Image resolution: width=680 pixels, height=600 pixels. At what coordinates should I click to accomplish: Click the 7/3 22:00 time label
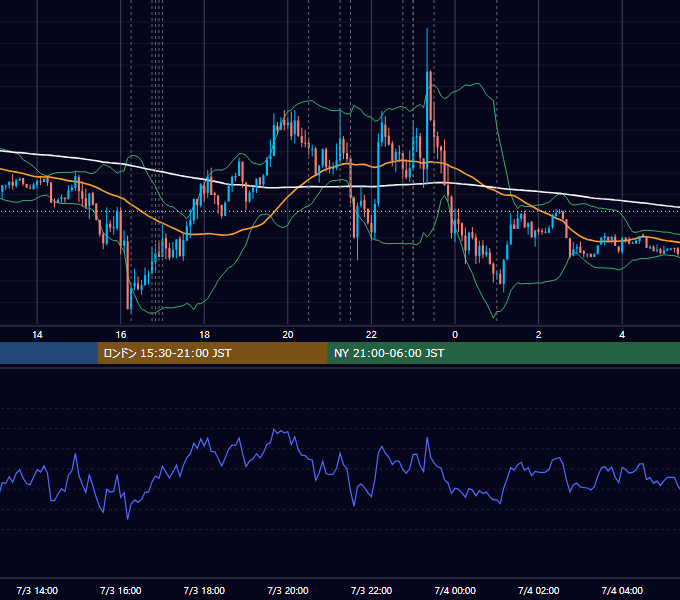[x=371, y=590]
